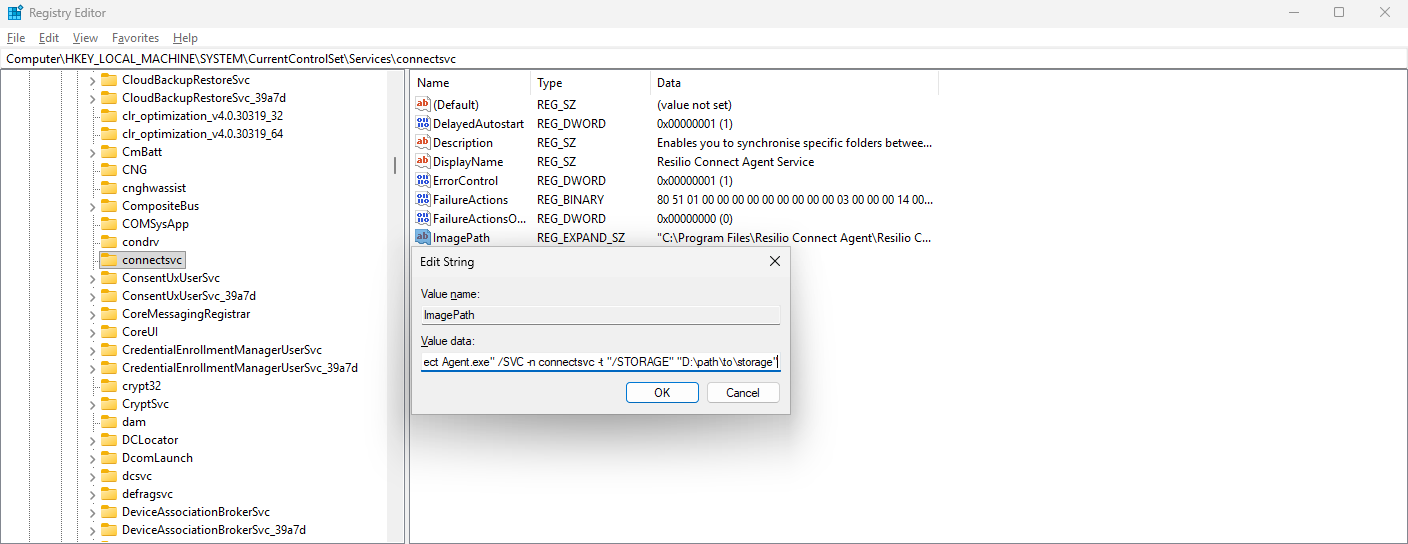Viewport: 1408px width, 544px height.
Task: Expand the CloudBackupRestoreSvc tree node
Action: [93, 80]
